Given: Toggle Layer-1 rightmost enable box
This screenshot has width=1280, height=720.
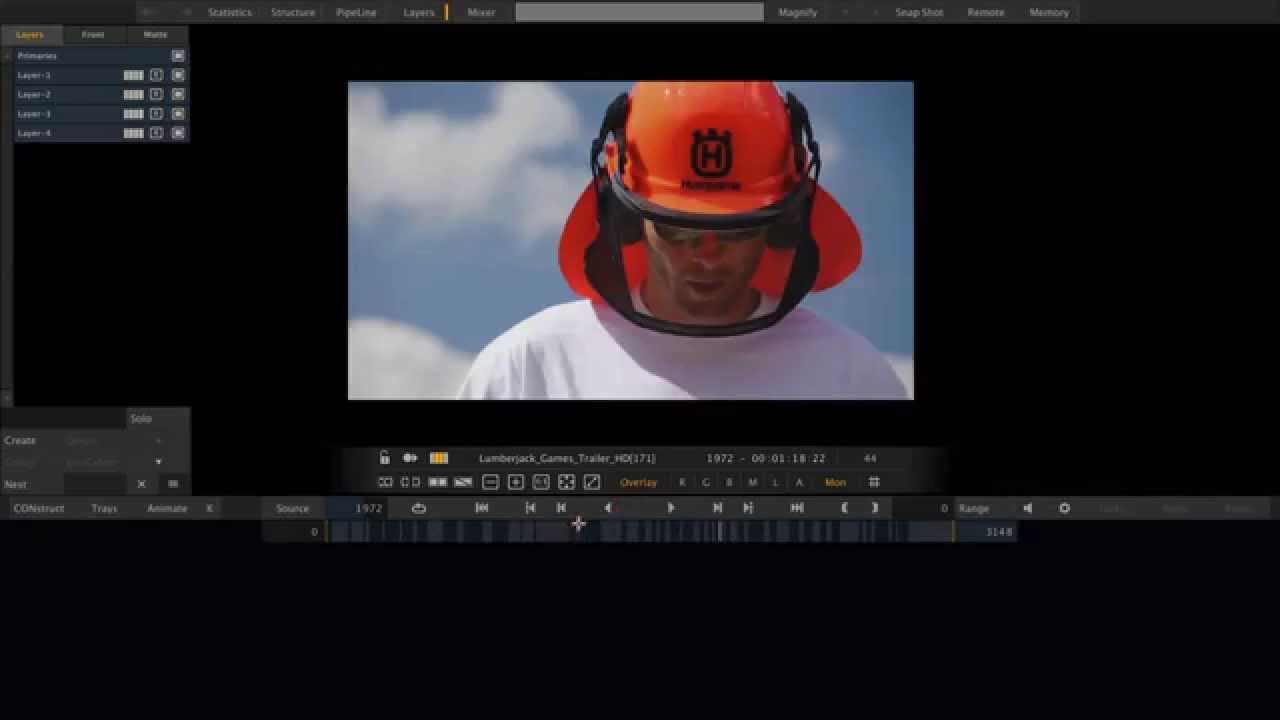Looking at the screenshot, I should [x=178, y=75].
